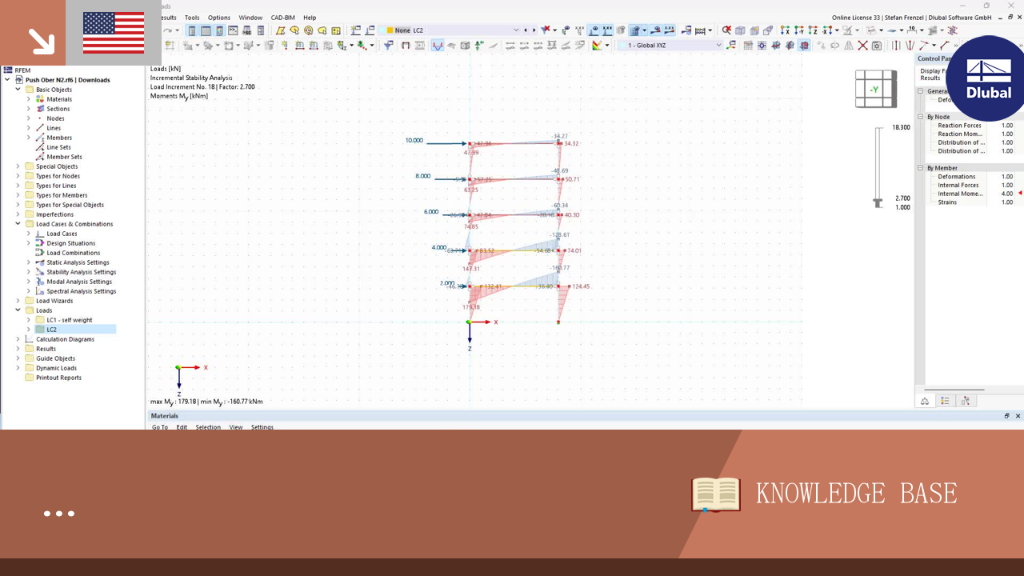Select Calculation Diagrams tree item
The image size is (1024, 576).
click(65, 340)
